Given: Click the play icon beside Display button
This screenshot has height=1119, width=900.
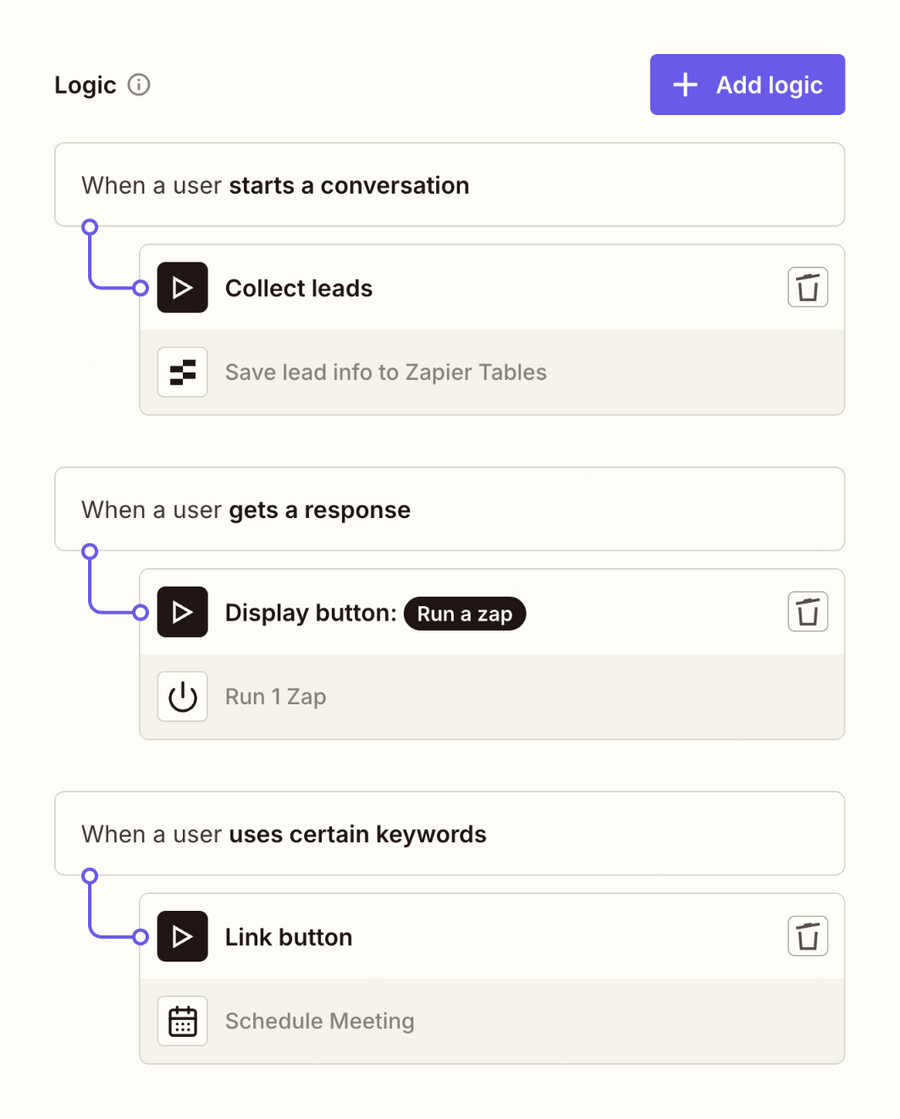Looking at the screenshot, I should (x=182, y=612).
